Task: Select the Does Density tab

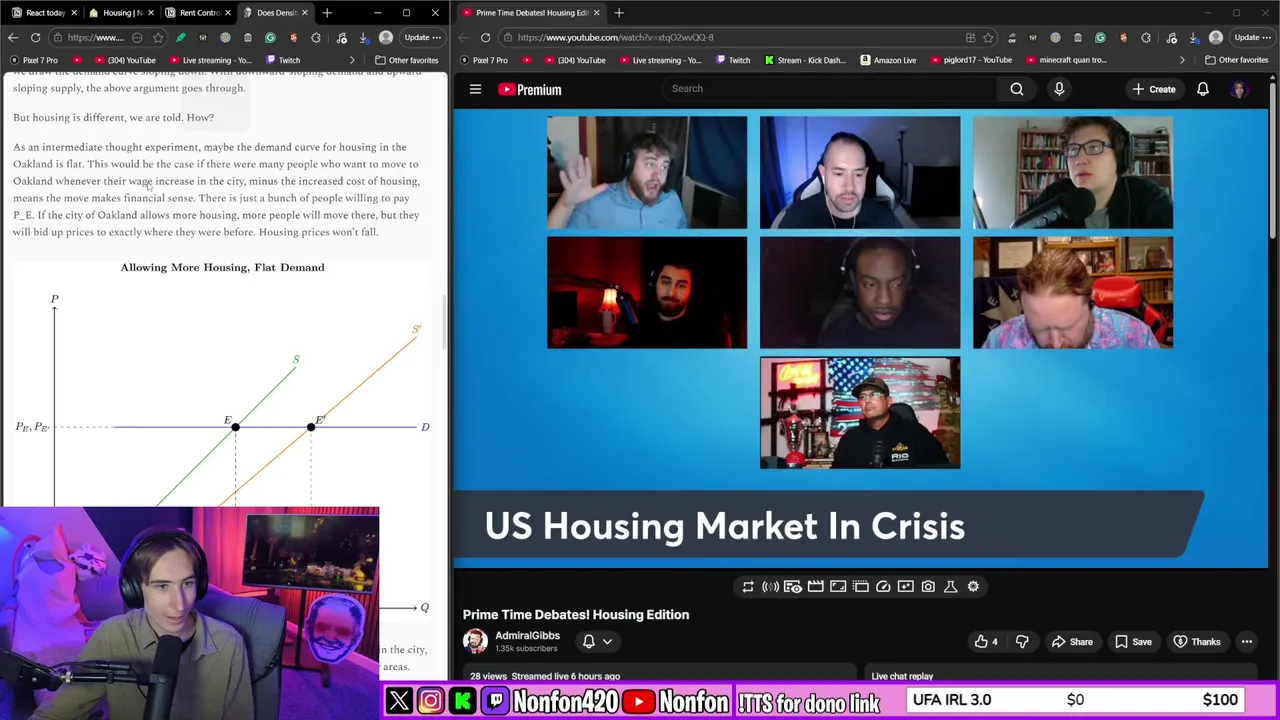Action: (275, 12)
